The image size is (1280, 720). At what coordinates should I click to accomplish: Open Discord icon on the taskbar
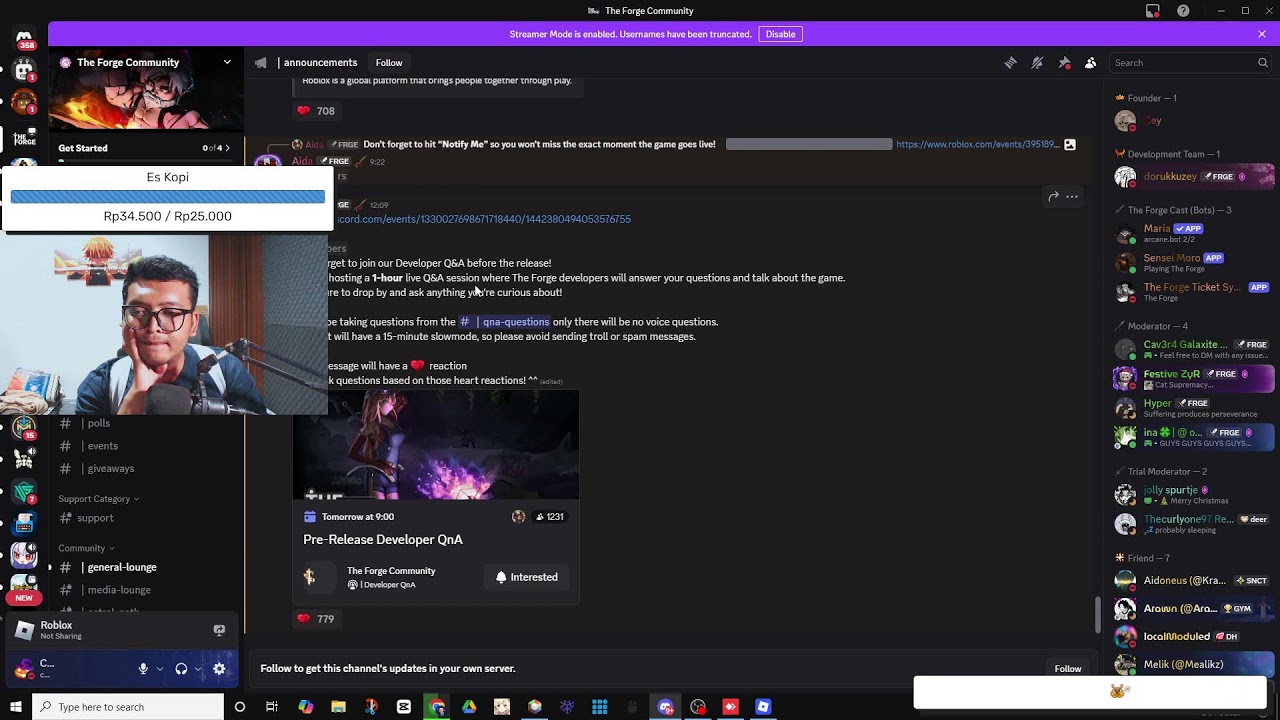(666, 707)
